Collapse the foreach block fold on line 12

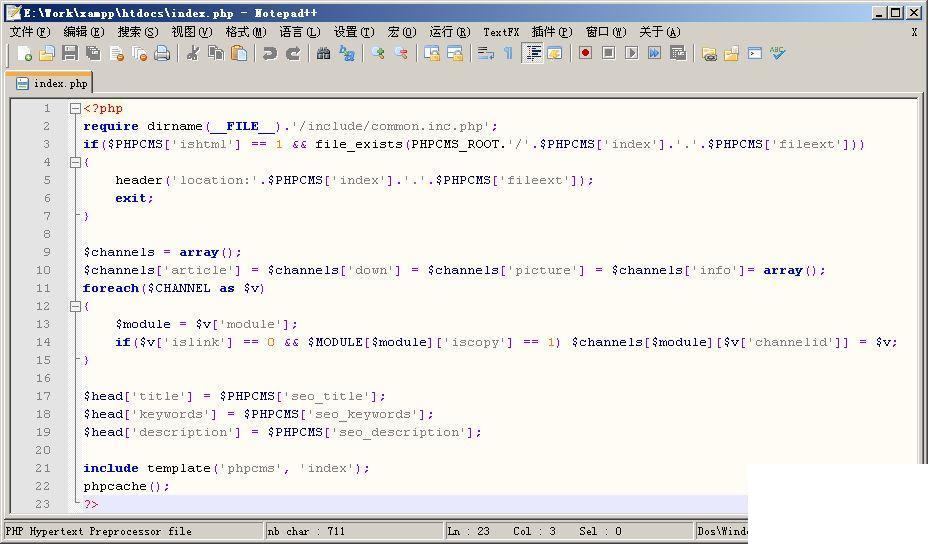[75, 306]
